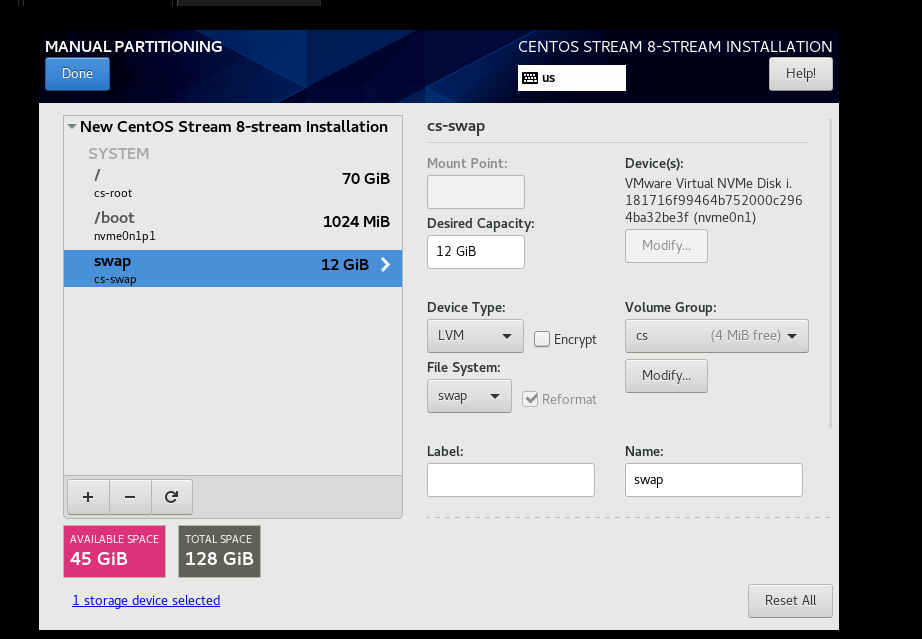Open the File System swap dropdown
Viewport: 922px width, 639px height.
coord(469,396)
